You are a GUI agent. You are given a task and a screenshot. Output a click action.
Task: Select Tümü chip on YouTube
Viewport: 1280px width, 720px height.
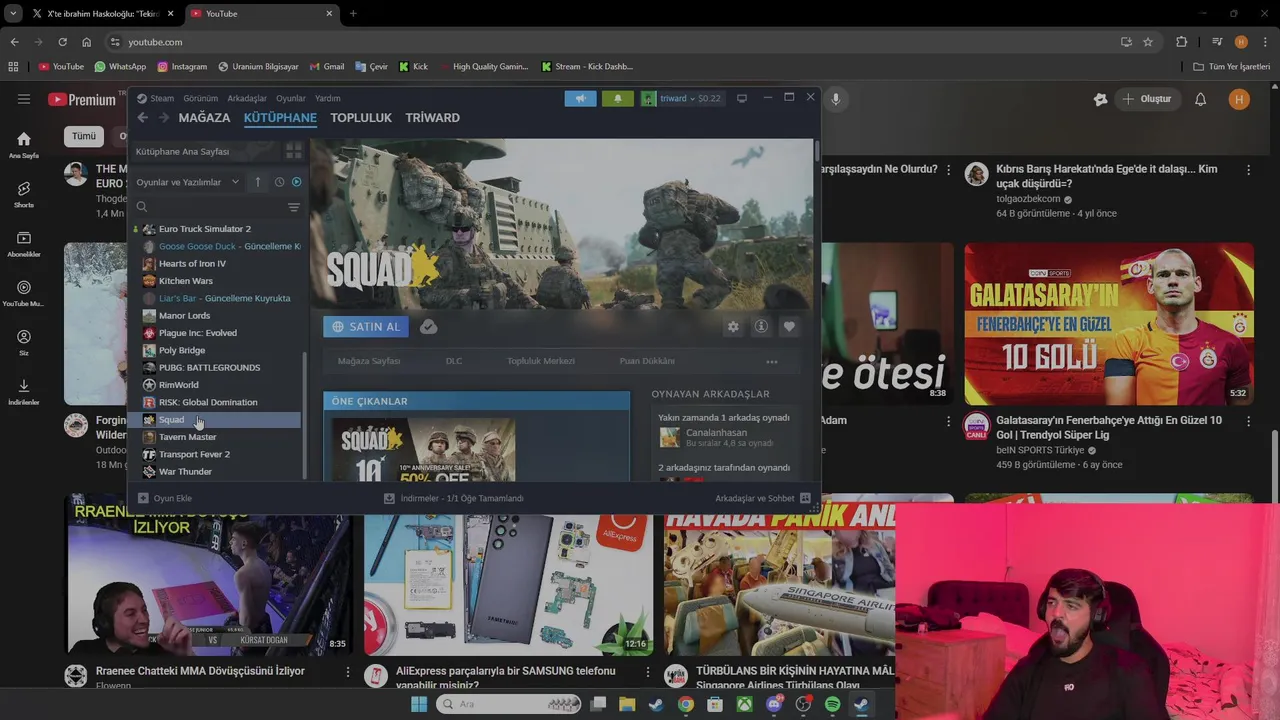(x=84, y=136)
